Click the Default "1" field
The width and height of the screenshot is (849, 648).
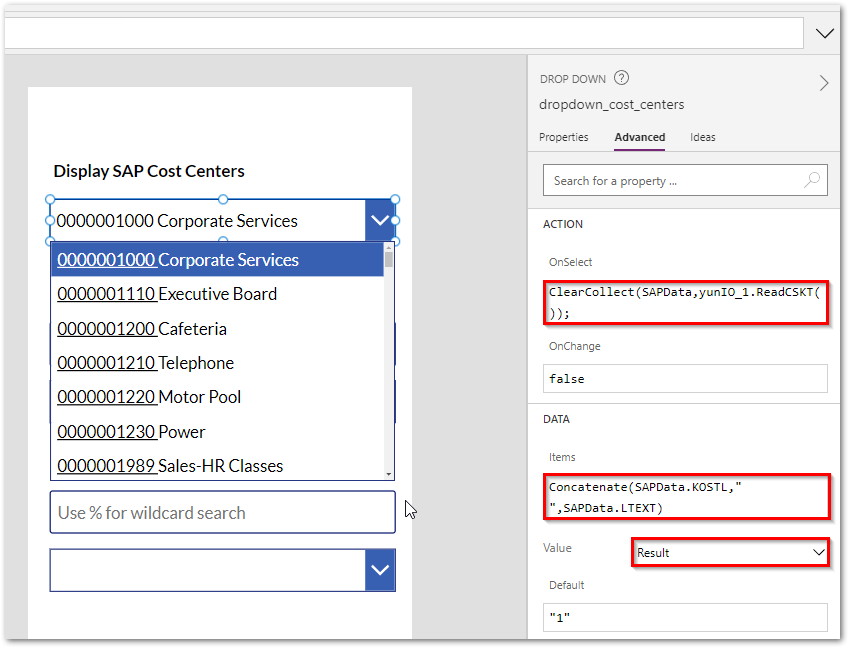[x=685, y=617]
